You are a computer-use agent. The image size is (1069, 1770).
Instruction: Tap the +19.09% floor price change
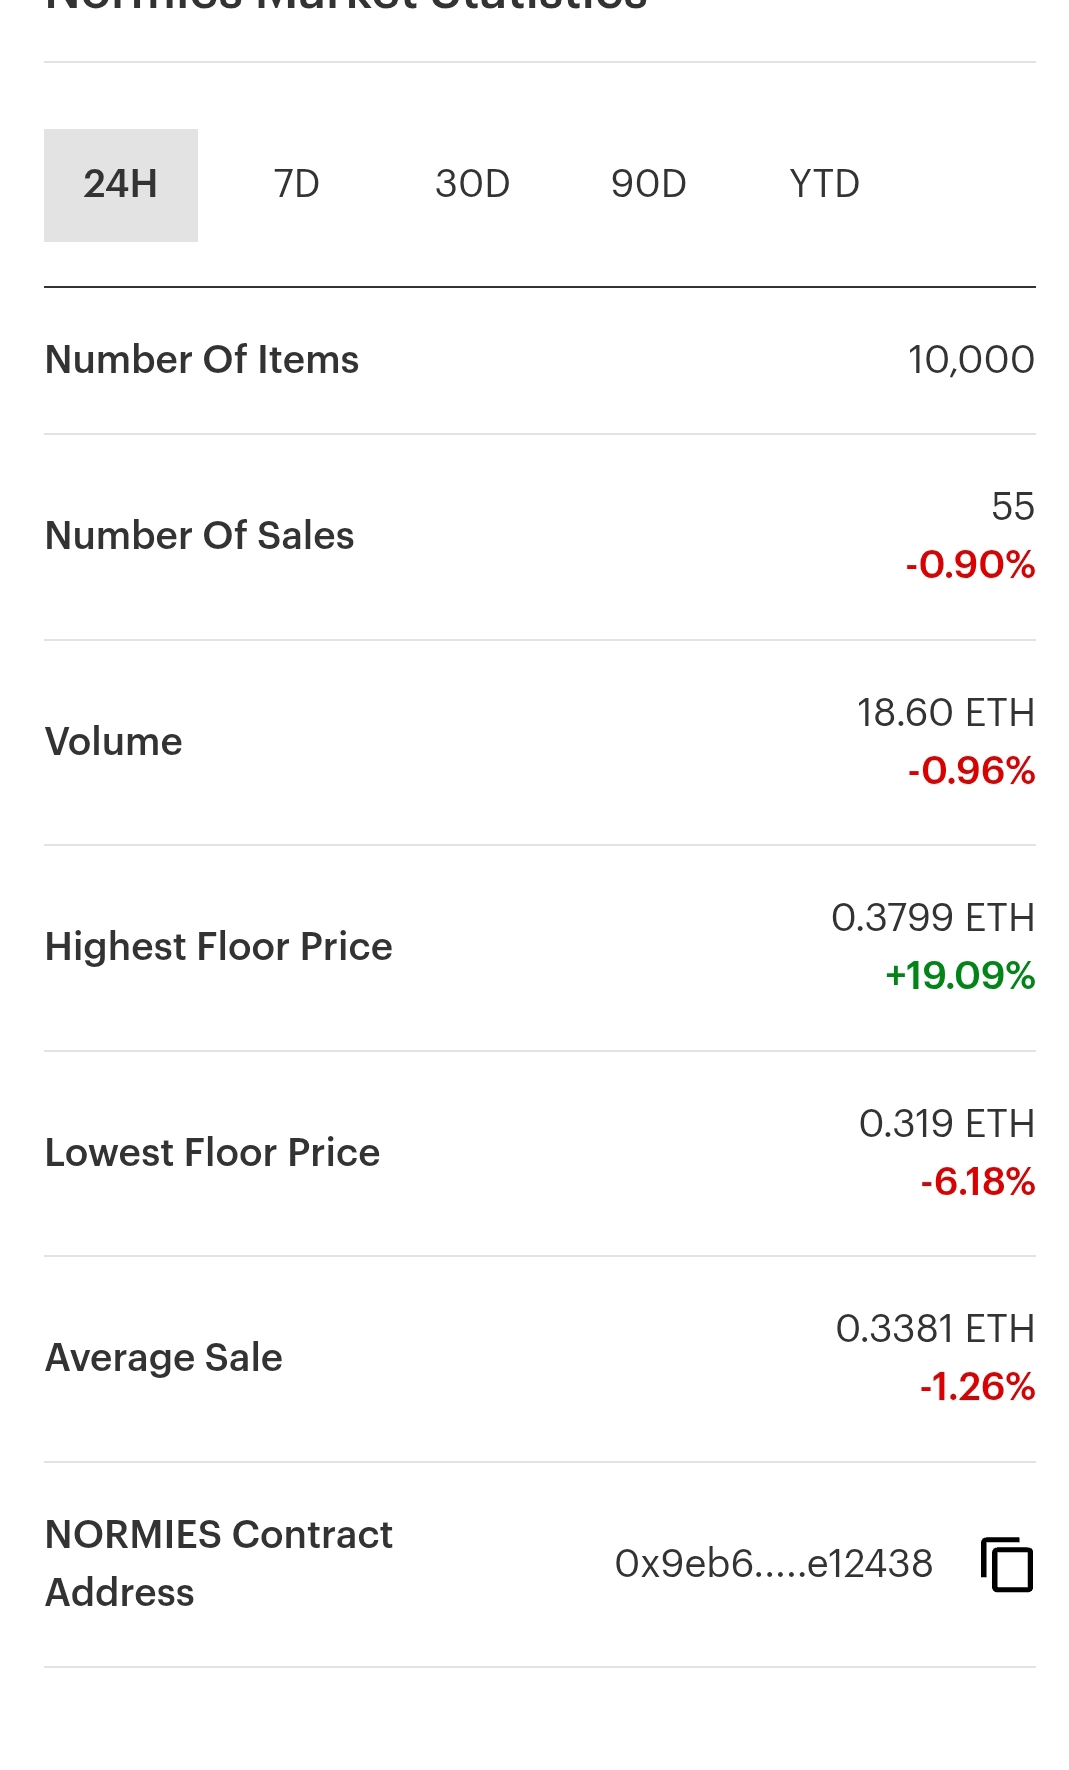coord(960,976)
